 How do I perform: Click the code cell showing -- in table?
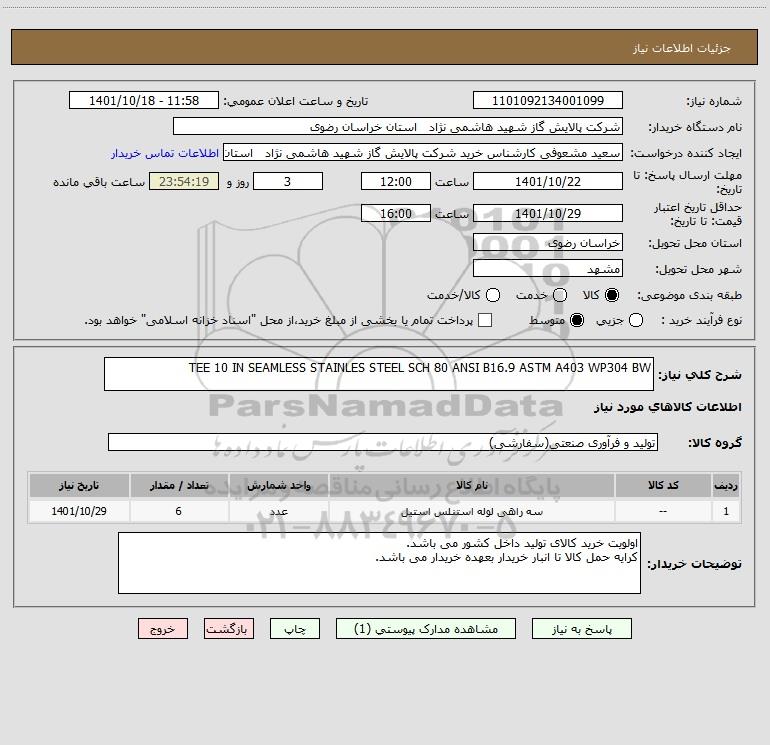663,511
